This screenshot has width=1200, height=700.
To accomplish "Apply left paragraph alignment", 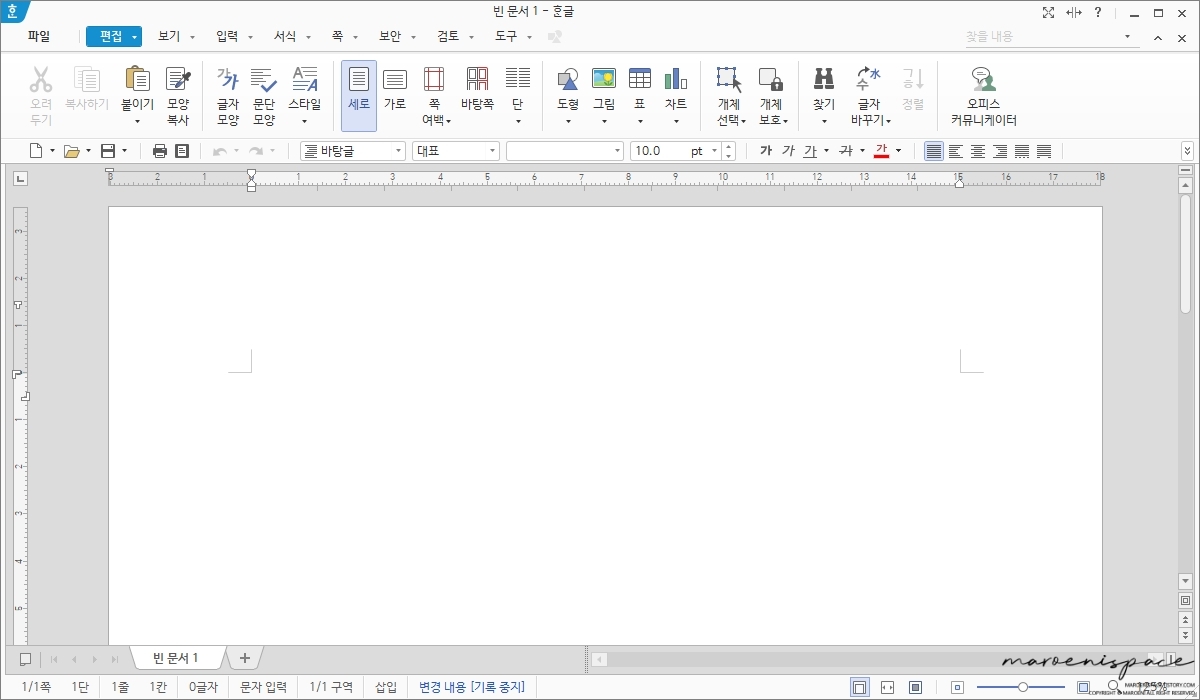I will click(955, 151).
